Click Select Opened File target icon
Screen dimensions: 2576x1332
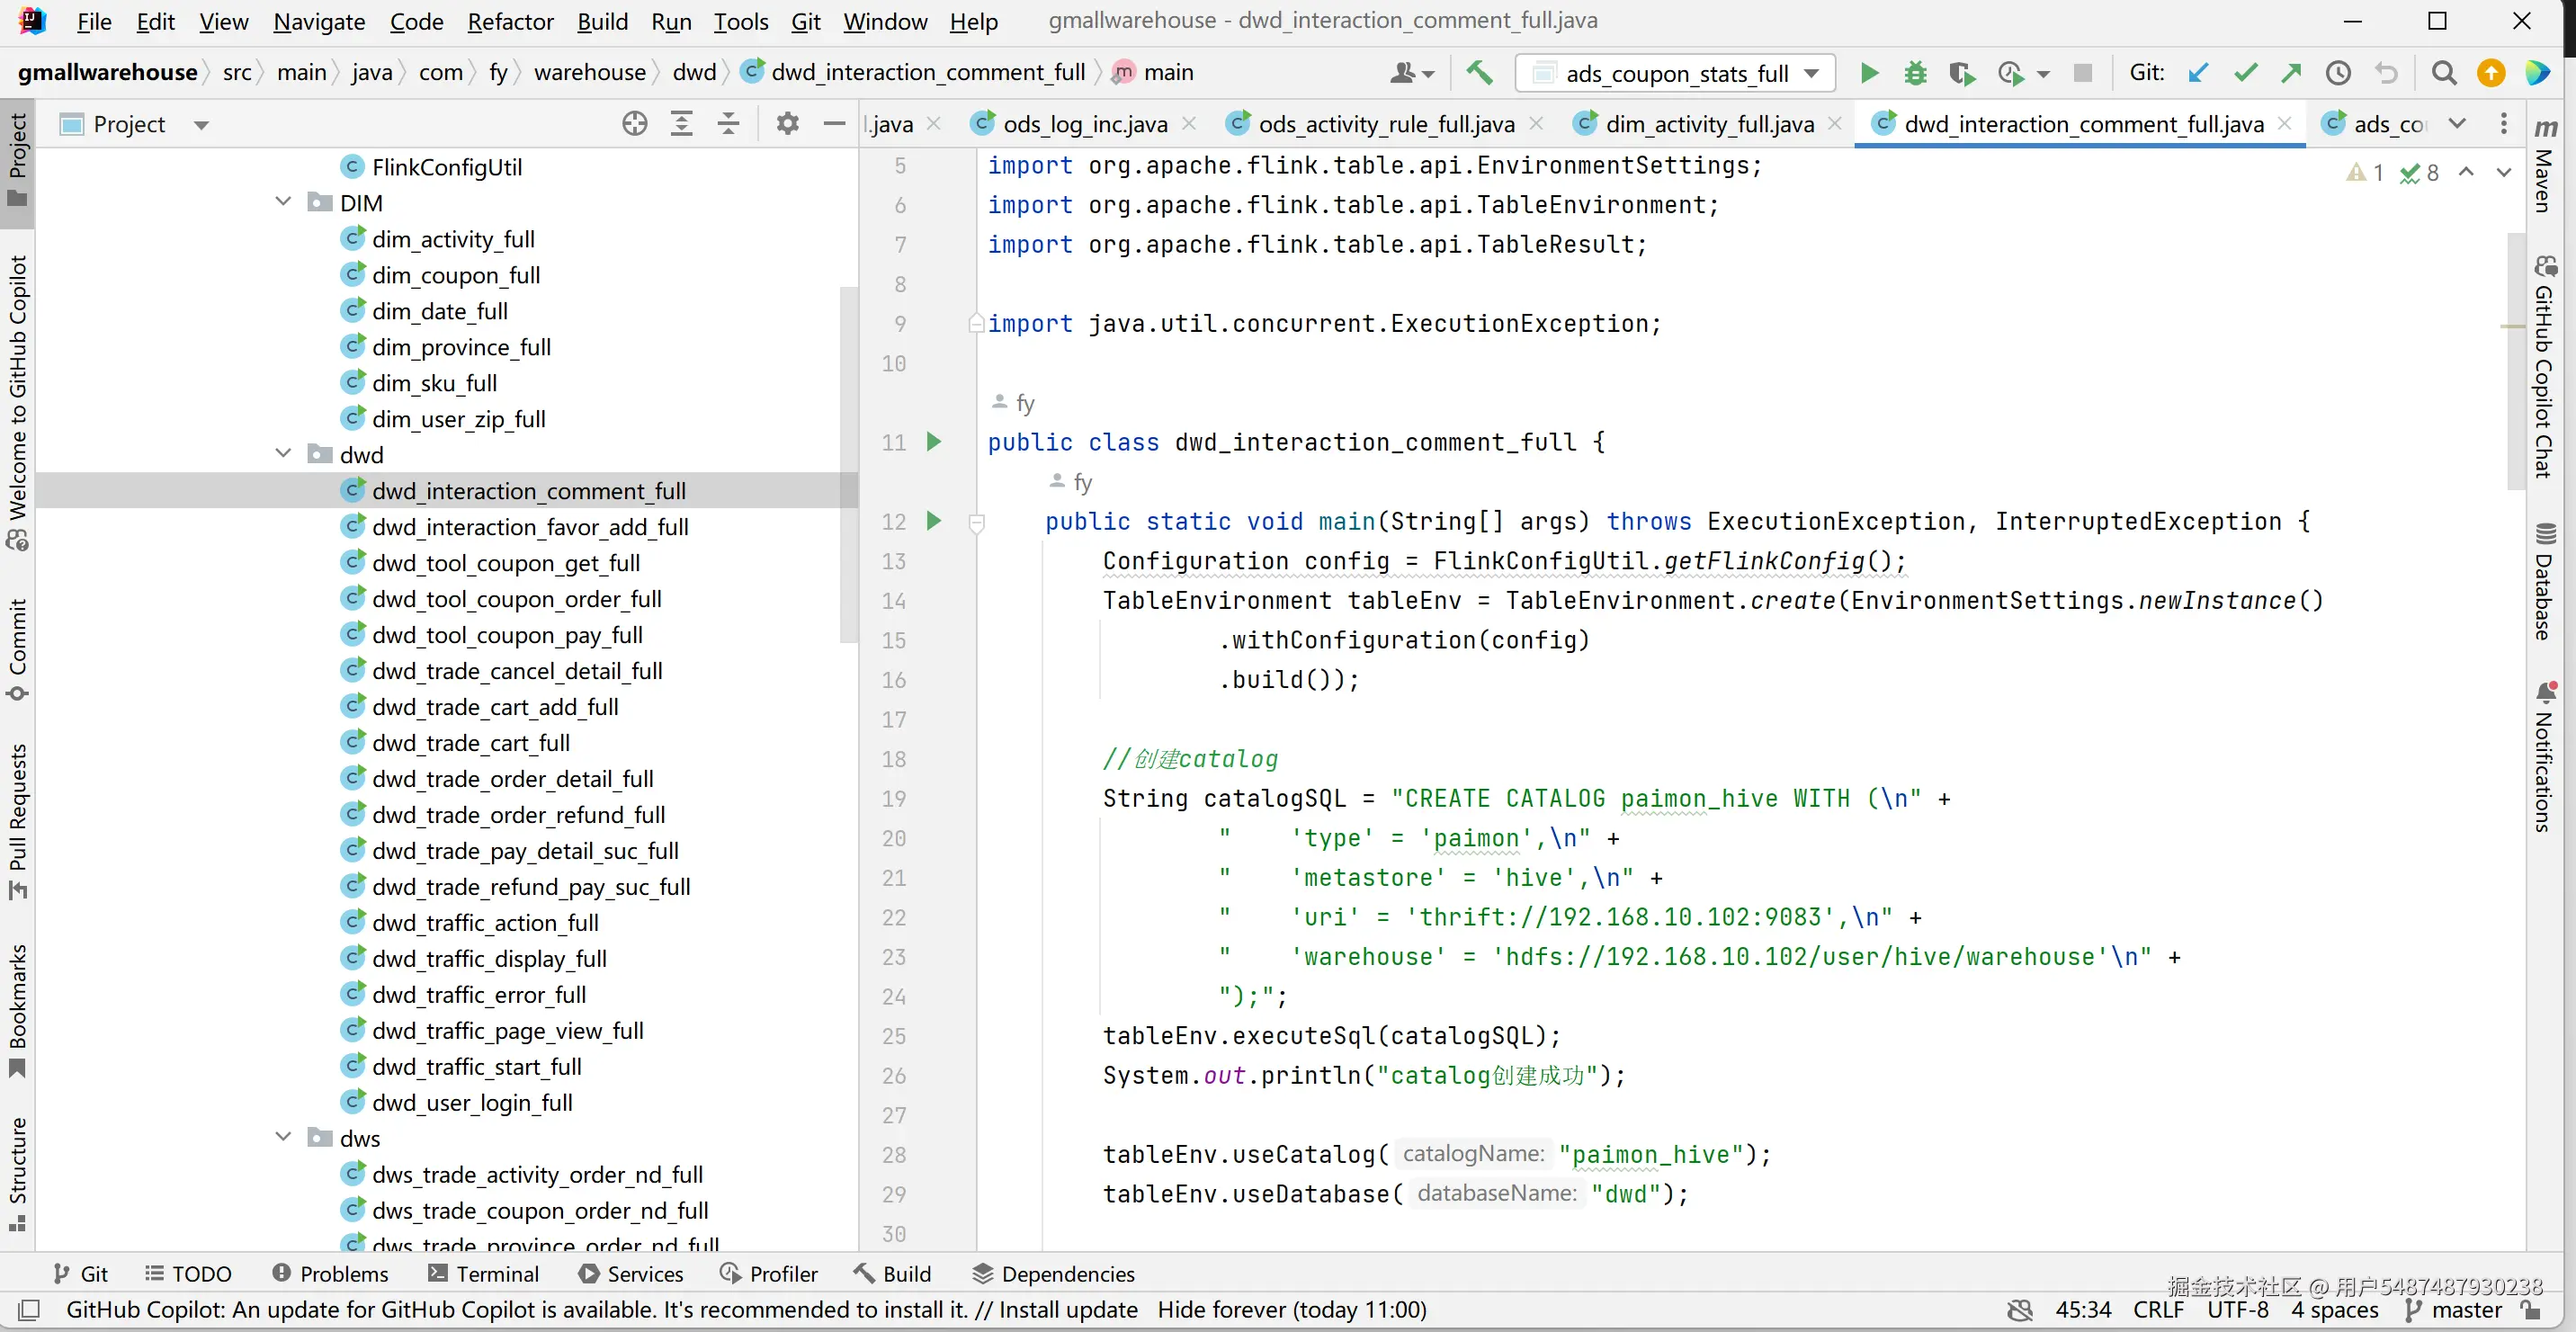tap(634, 124)
